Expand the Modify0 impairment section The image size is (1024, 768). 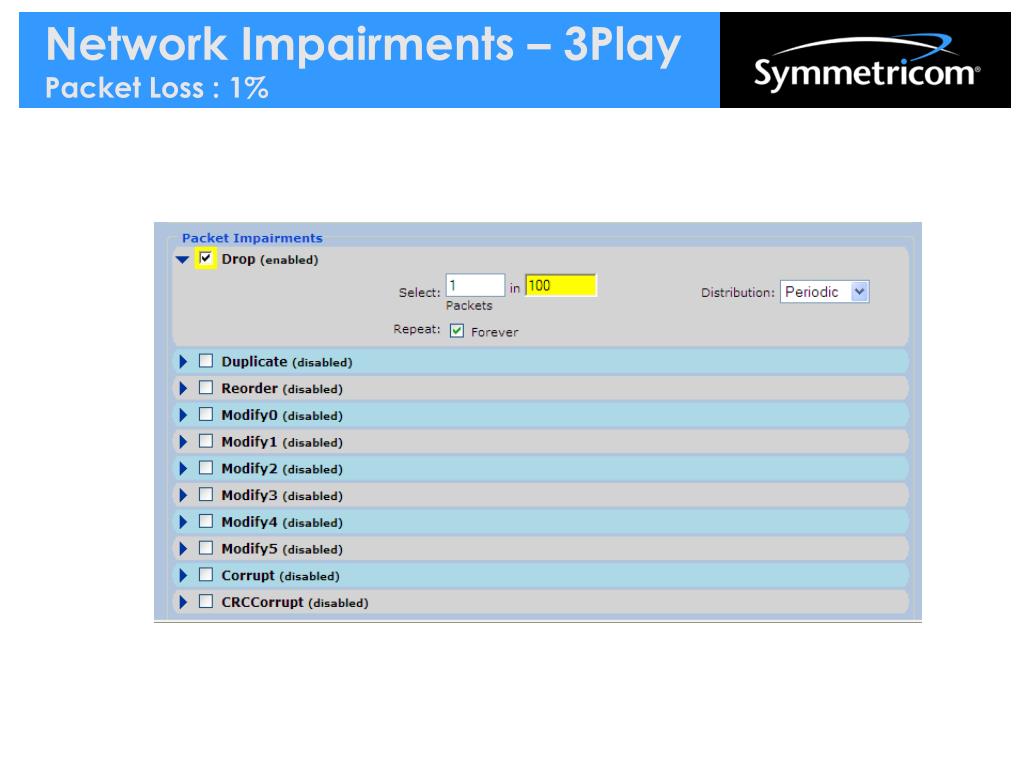183,415
